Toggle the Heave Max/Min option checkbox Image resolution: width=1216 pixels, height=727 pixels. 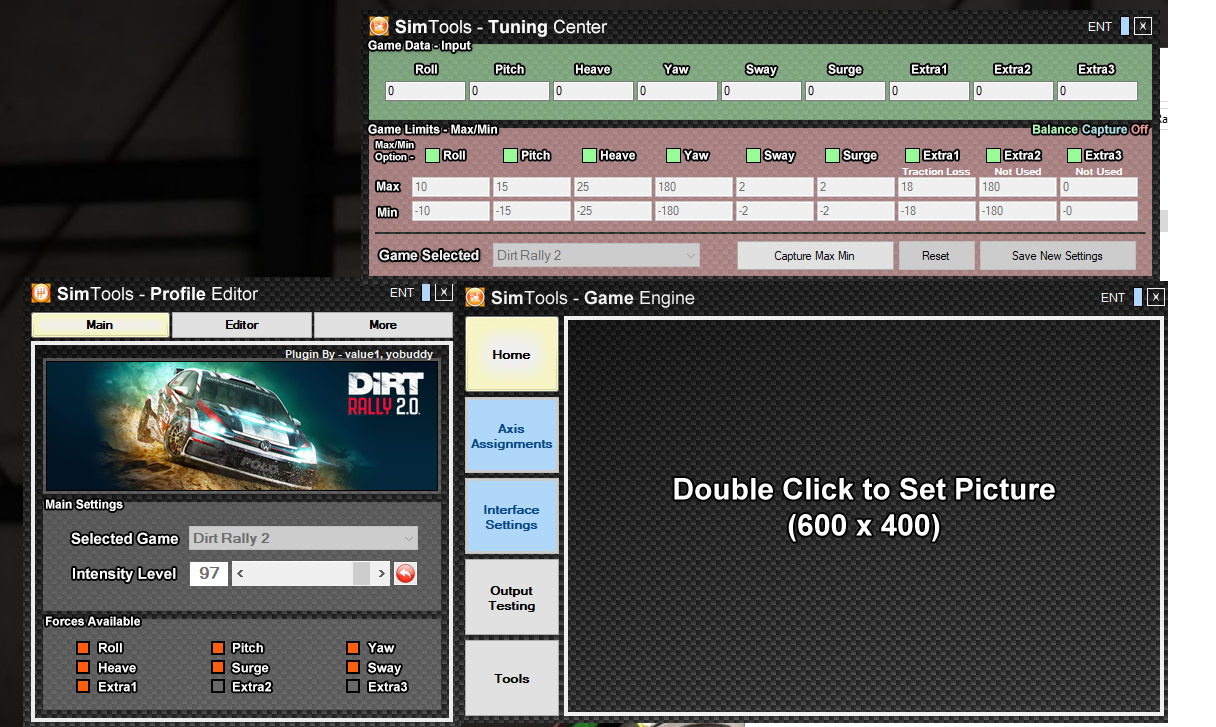click(590, 155)
